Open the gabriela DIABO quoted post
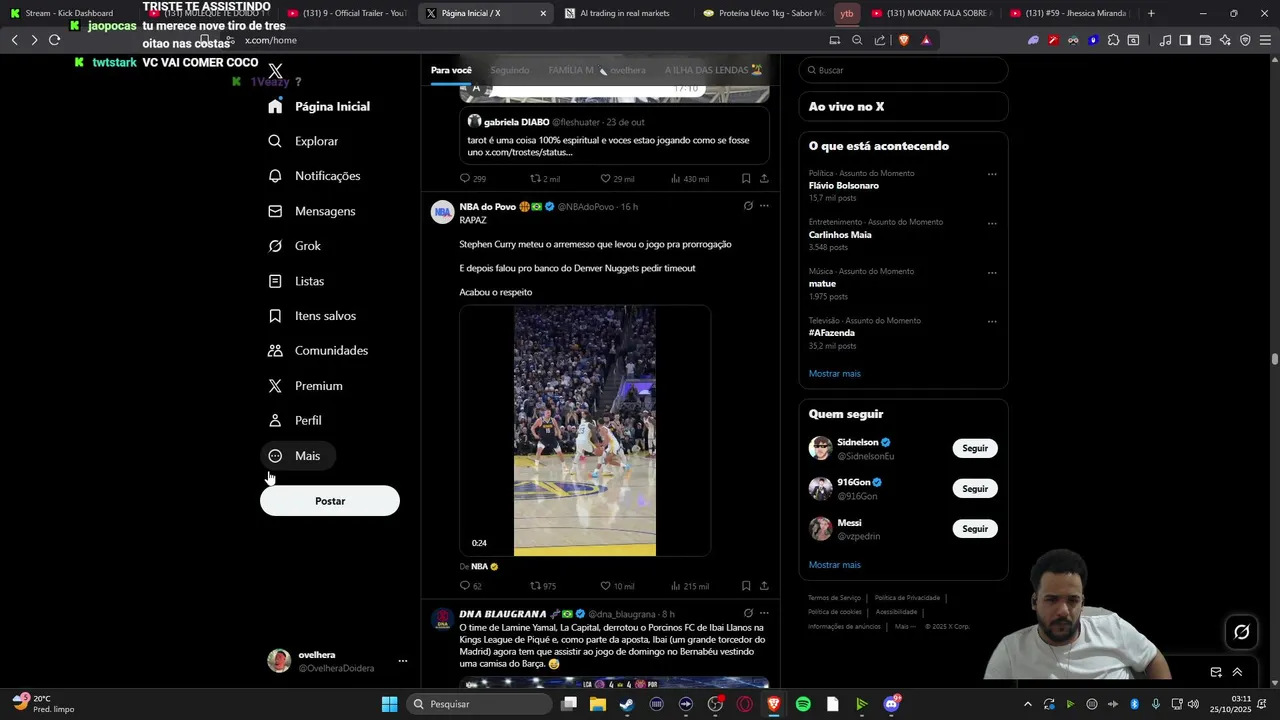 [x=614, y=136]
